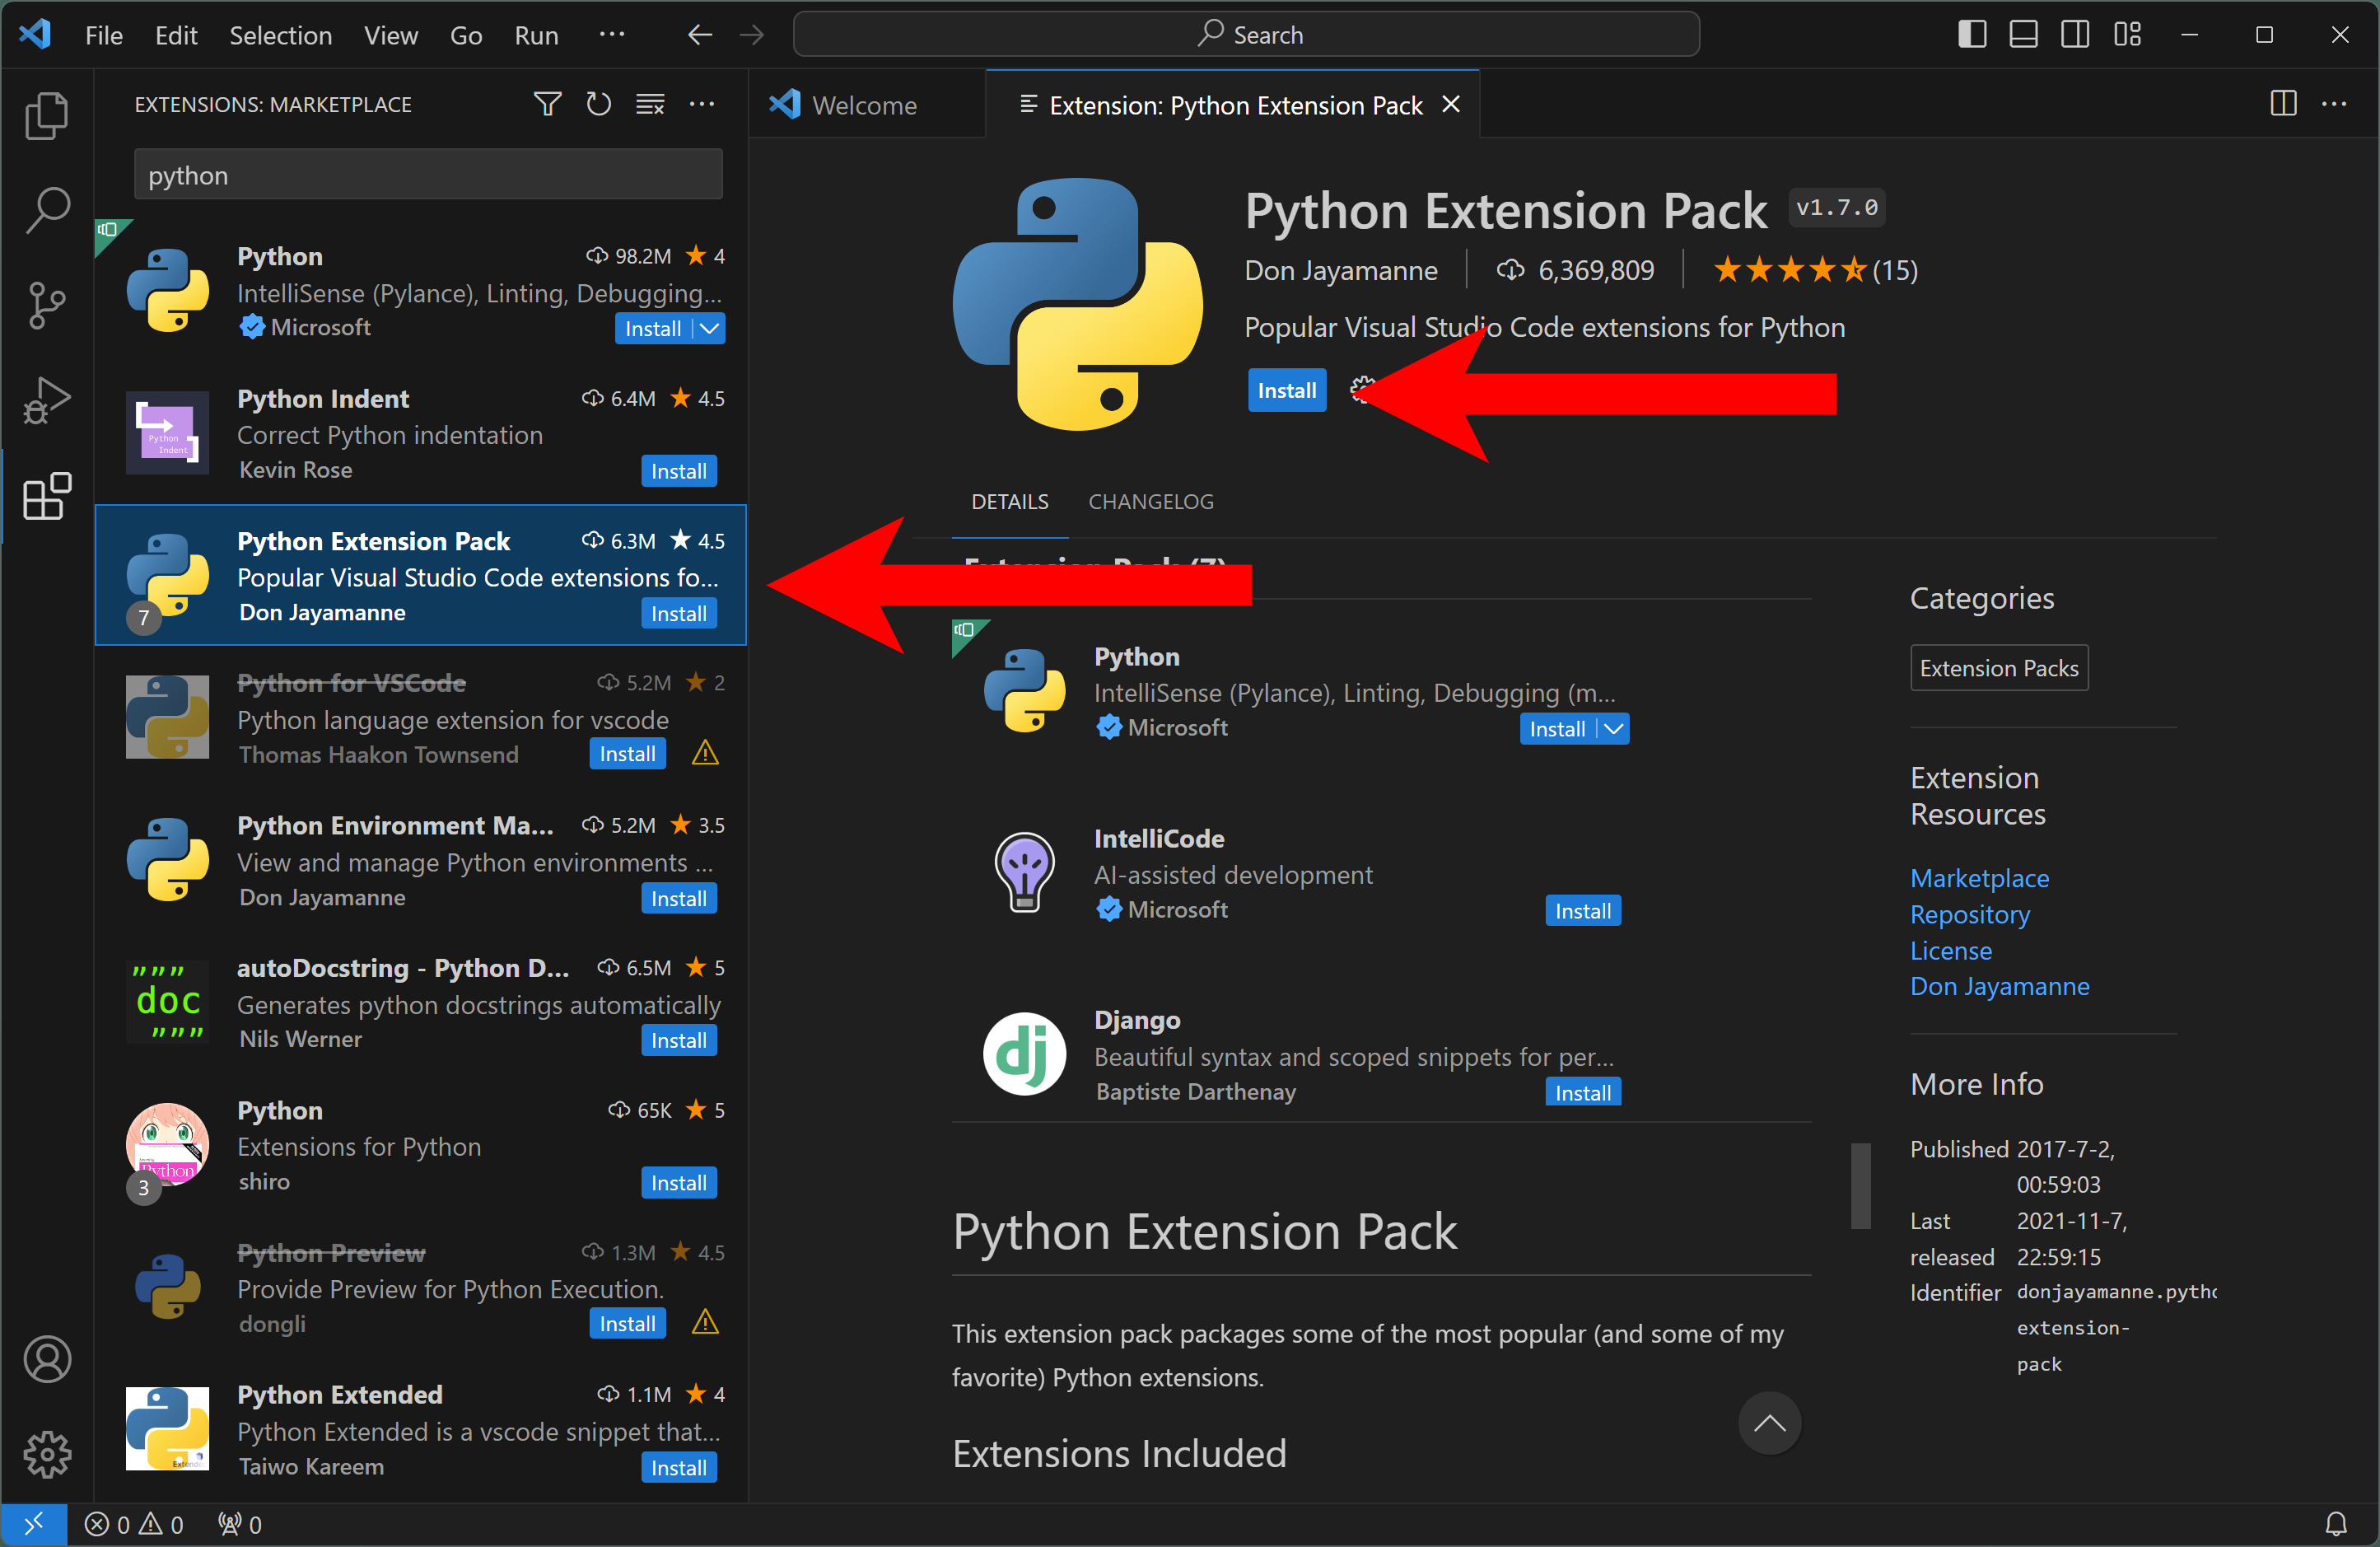Screen dimensions: 2380x1547
Task: Install shiro's Python extension
Action: 678,1183
